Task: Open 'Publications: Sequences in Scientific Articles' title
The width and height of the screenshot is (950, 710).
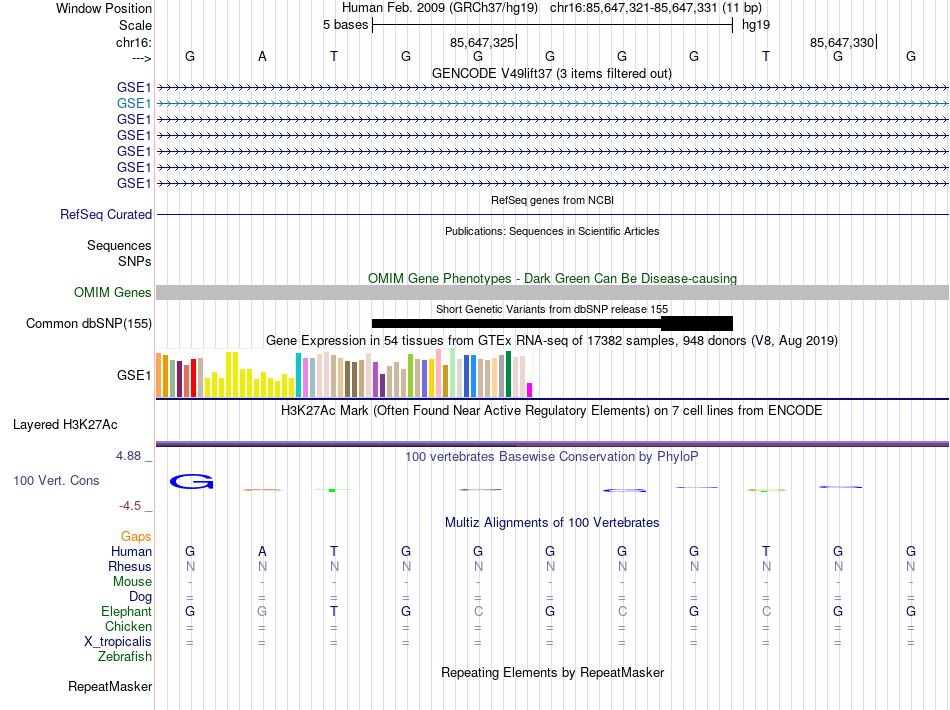Action: click(x=552, y=231)
